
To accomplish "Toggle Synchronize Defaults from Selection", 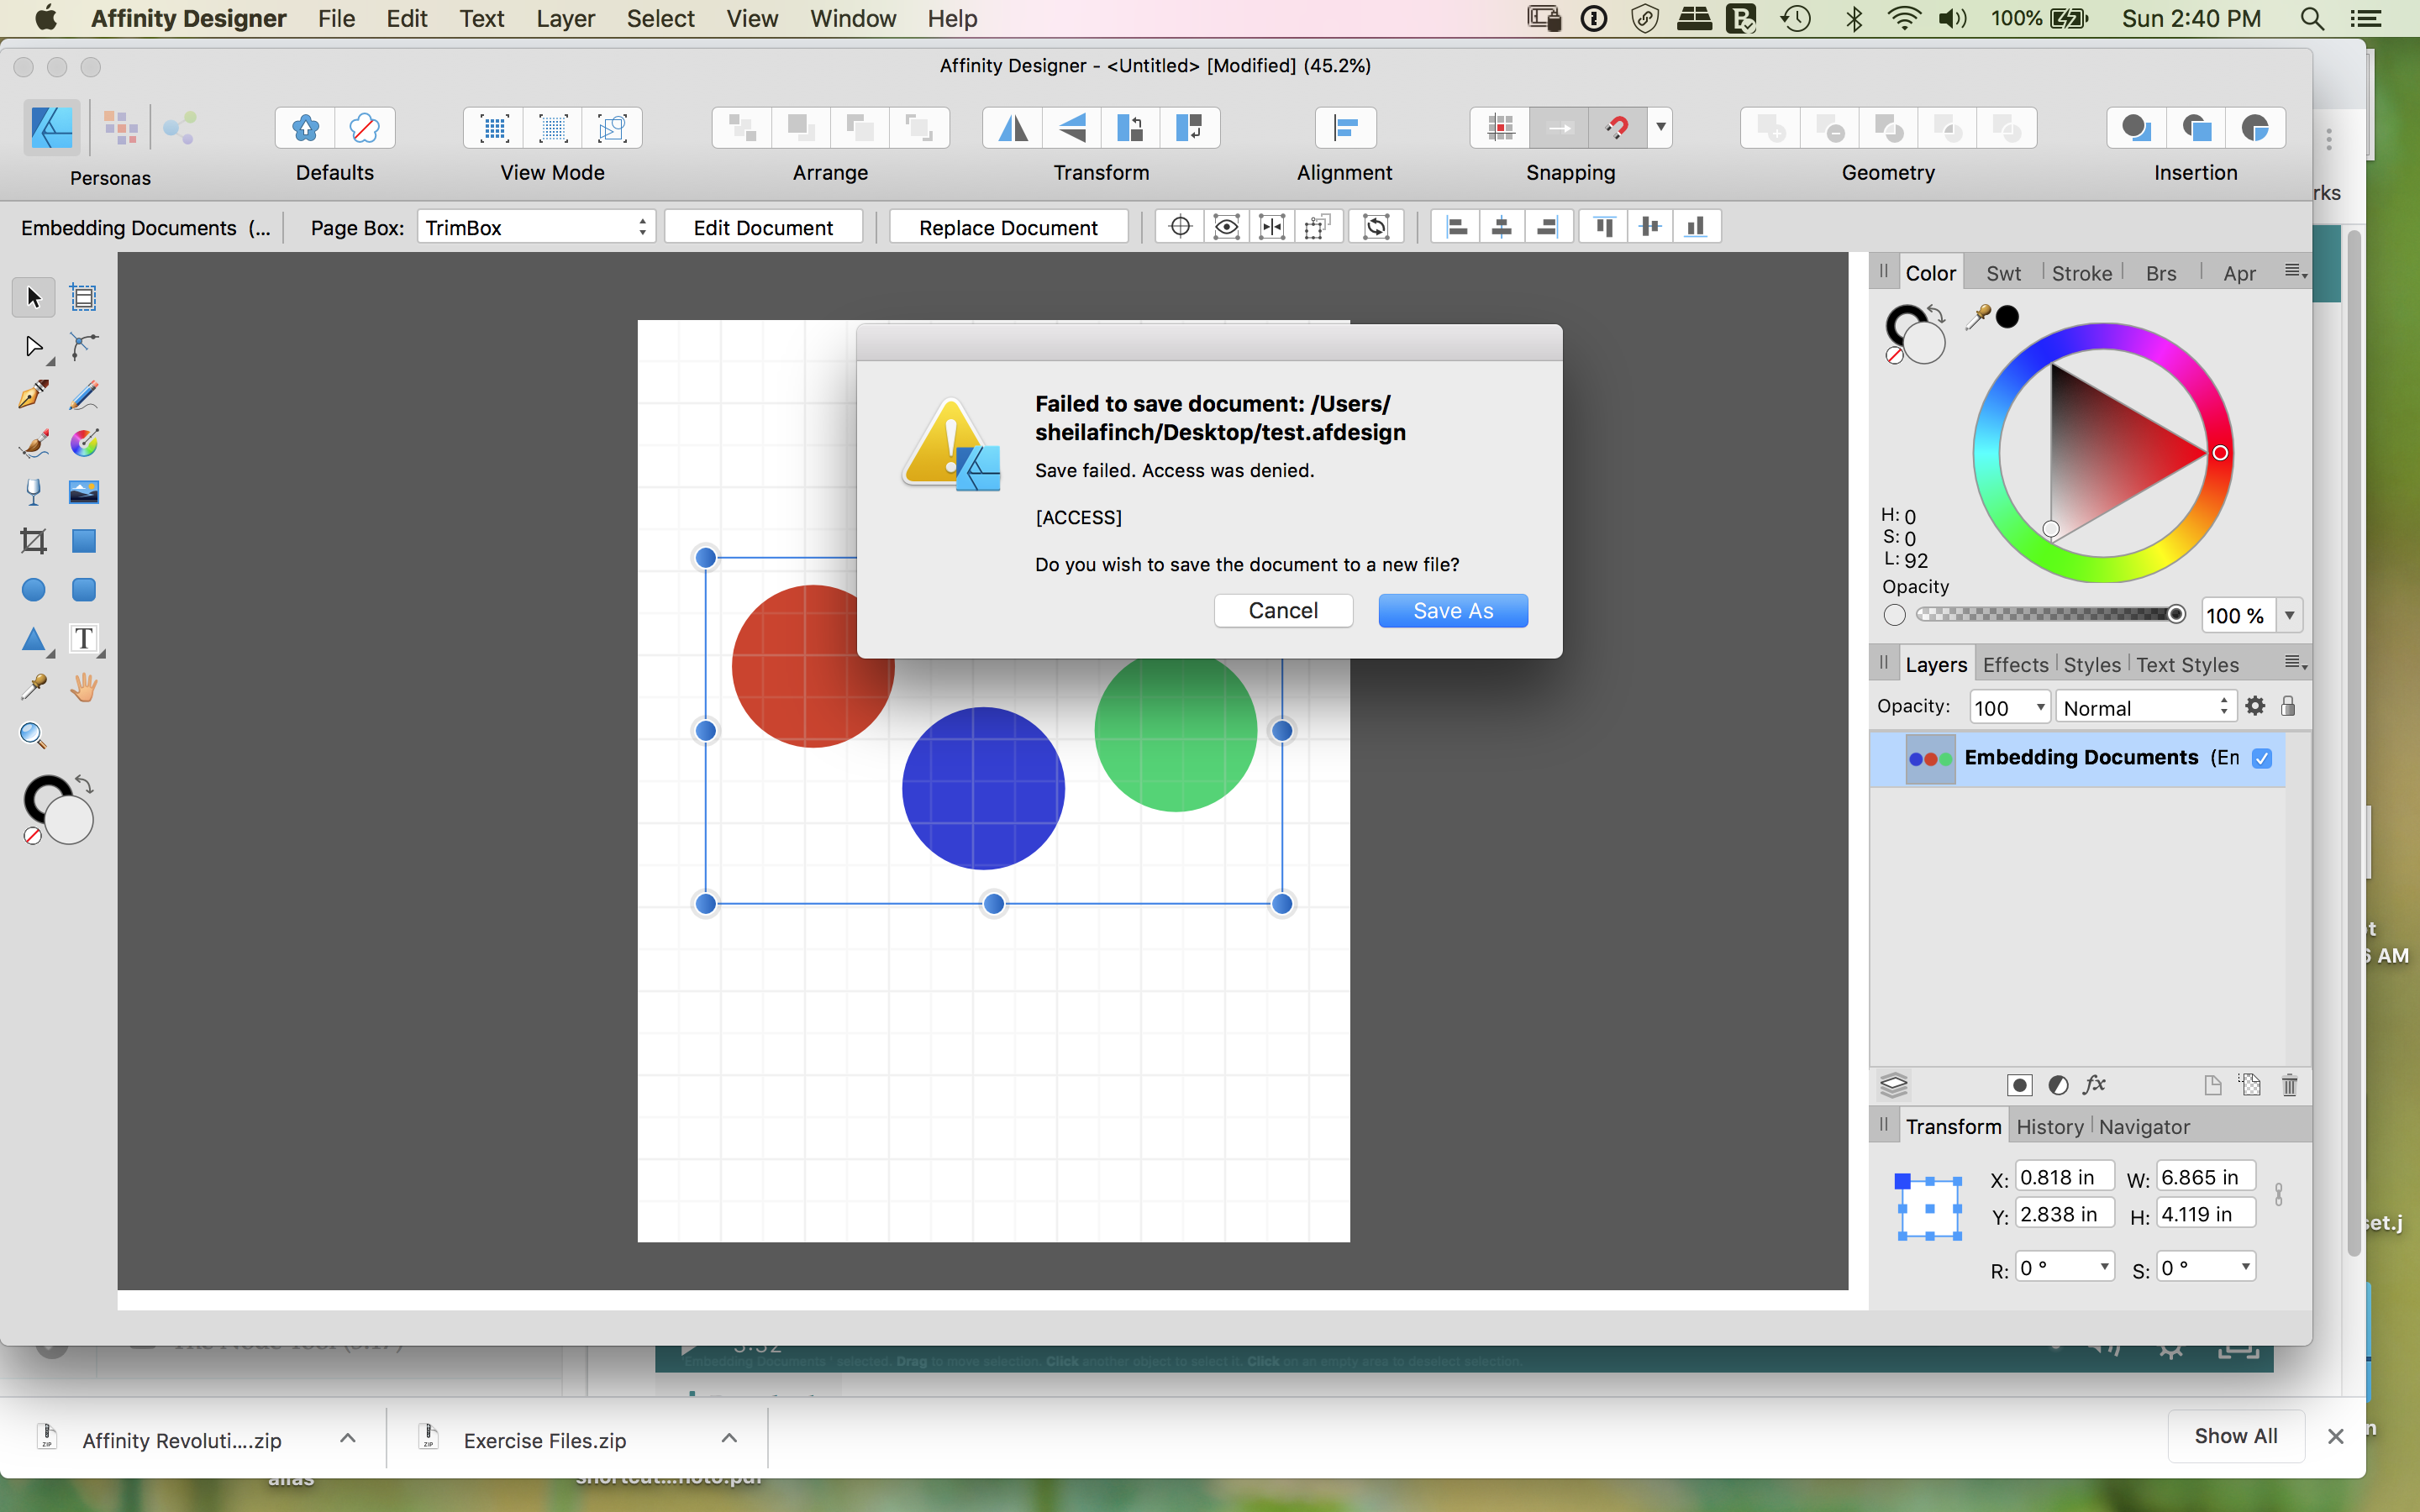I will pyautogui.click(x=306, y=128).
